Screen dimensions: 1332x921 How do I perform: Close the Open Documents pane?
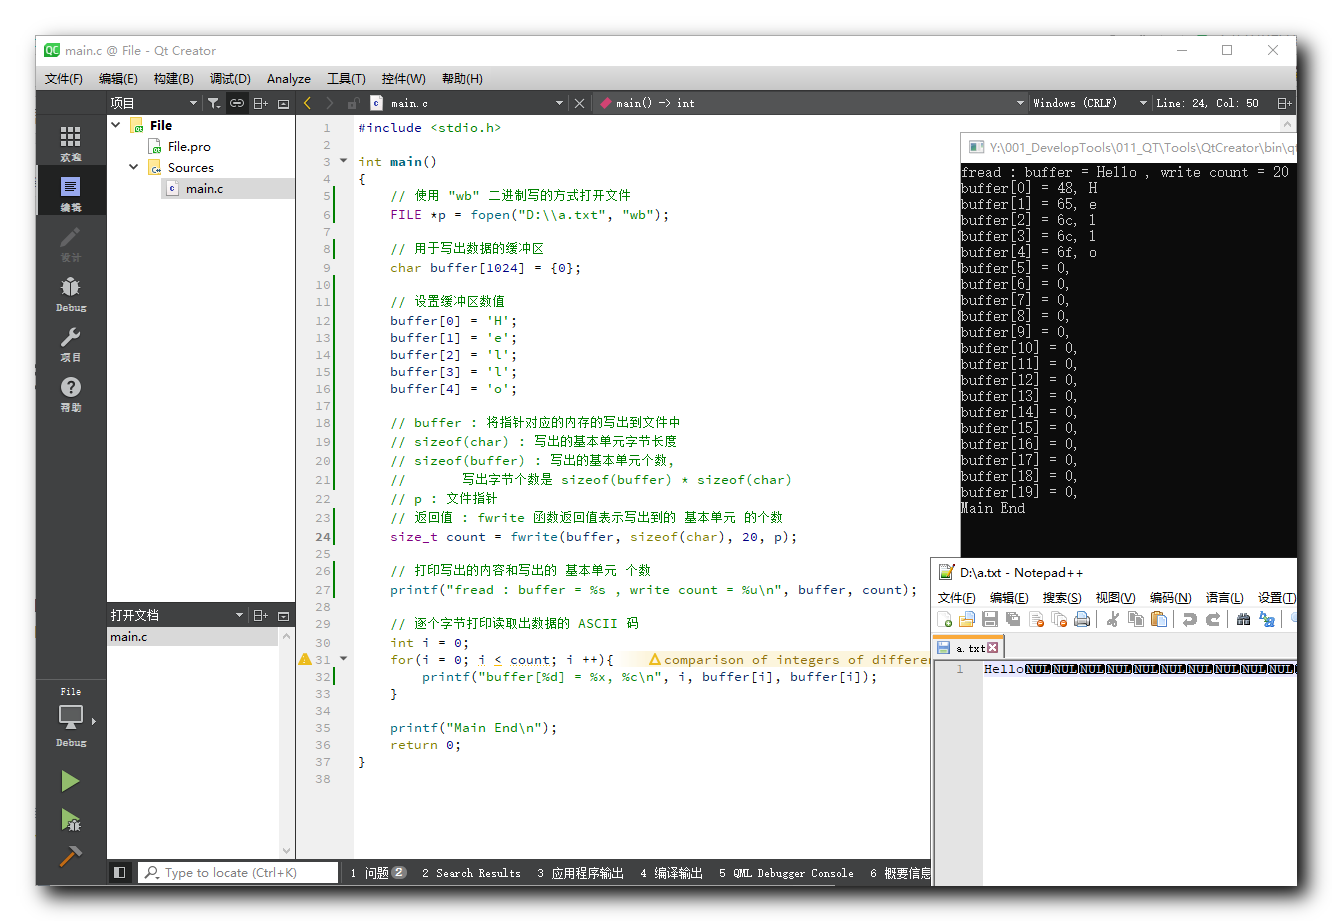coord(283,615)
